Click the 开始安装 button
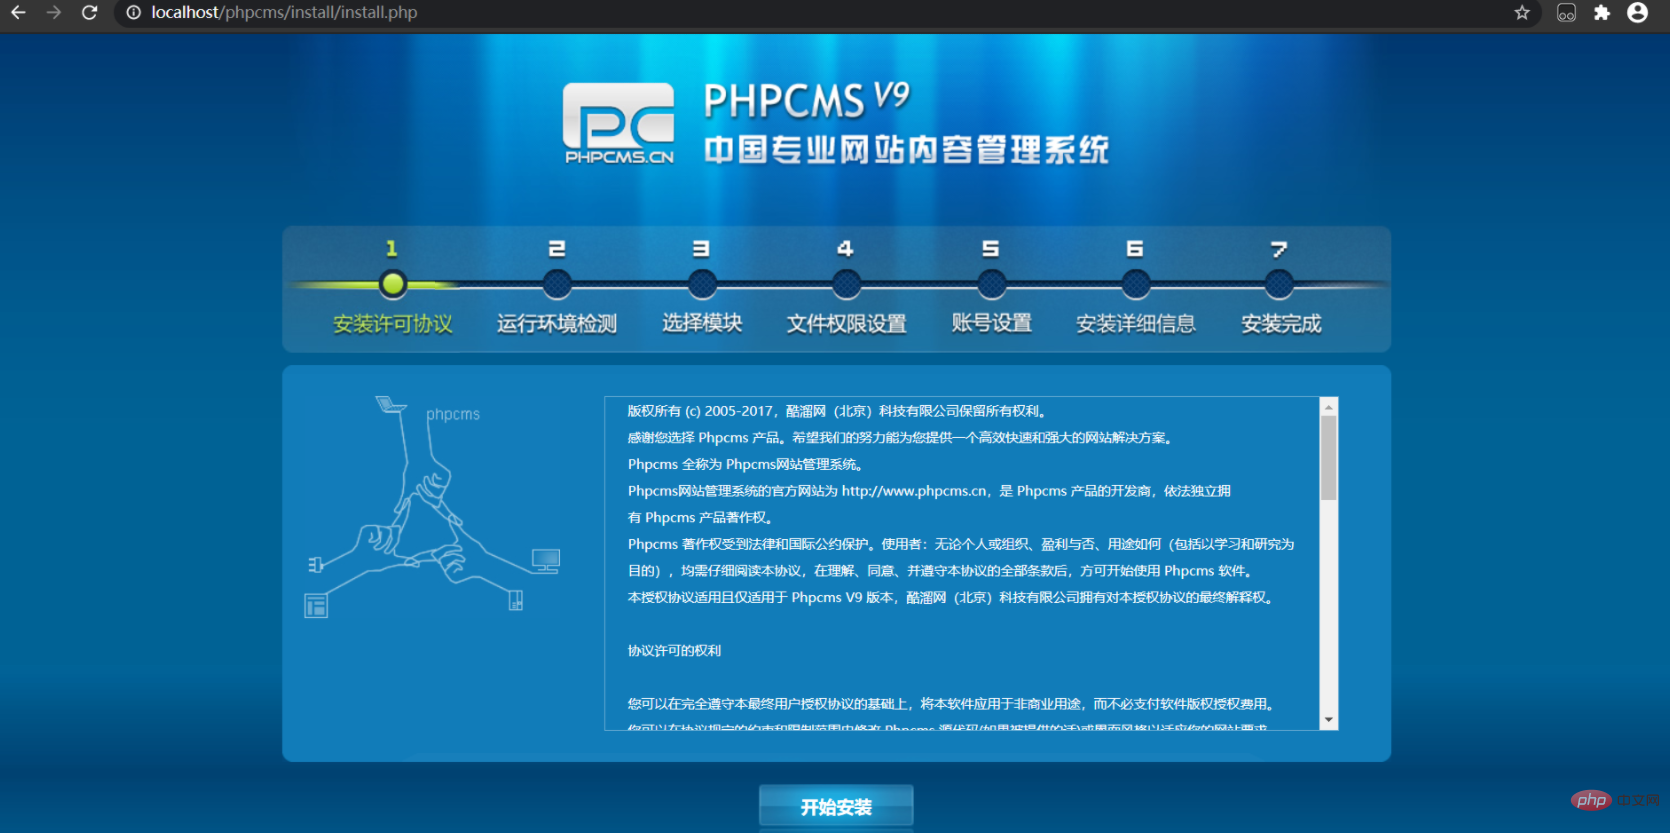This screenshot has width=1670, height=833. pyautogui.click(x=836, y=806)
